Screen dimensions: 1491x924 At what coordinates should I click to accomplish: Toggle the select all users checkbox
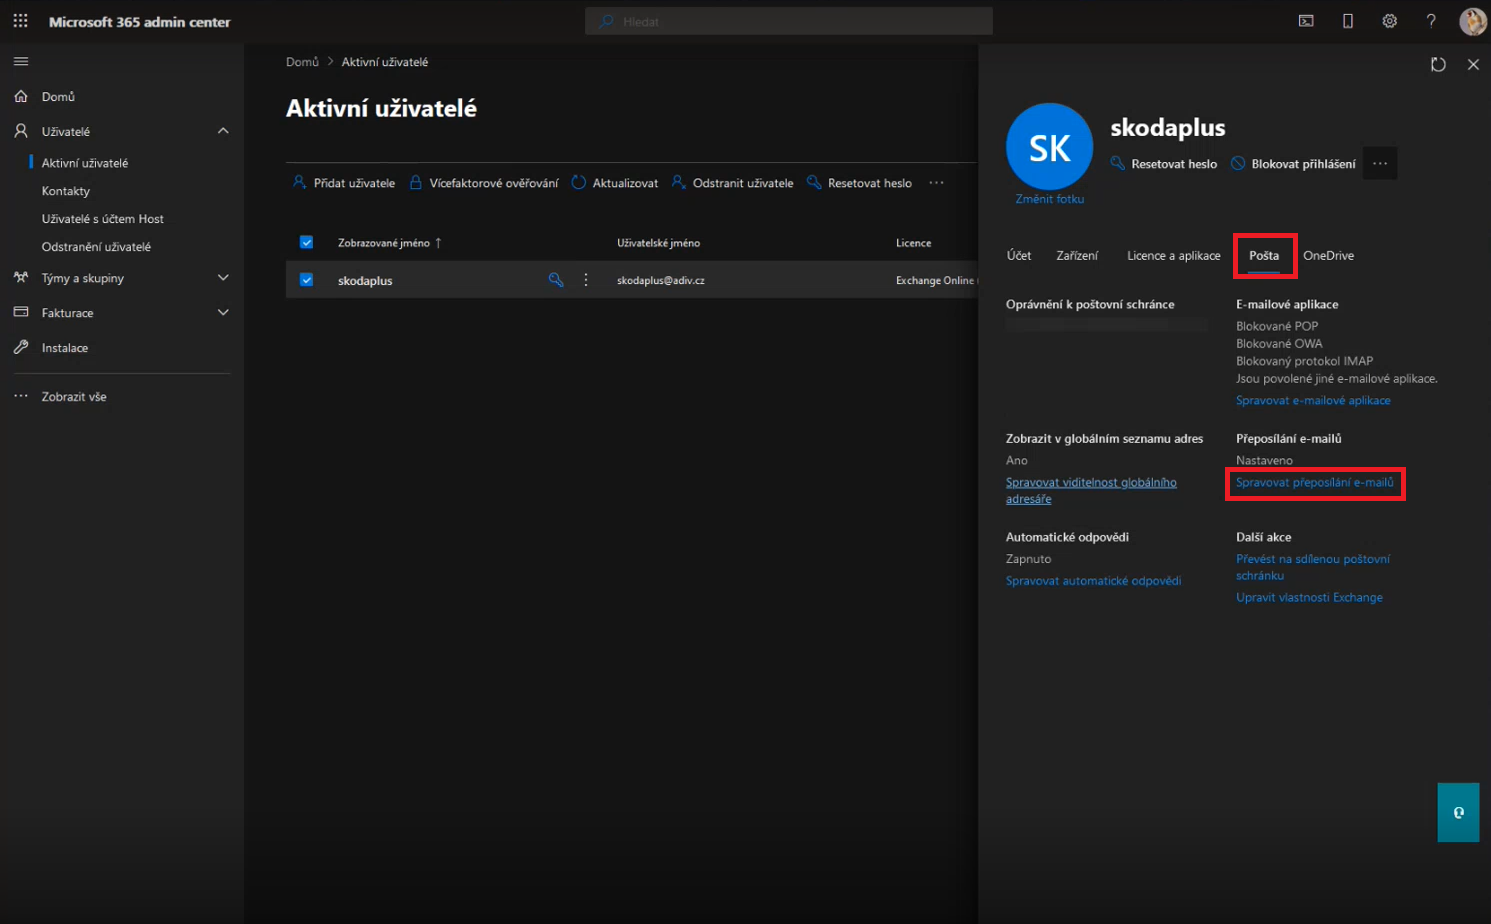pyautogui.click(x=307, y=242)
